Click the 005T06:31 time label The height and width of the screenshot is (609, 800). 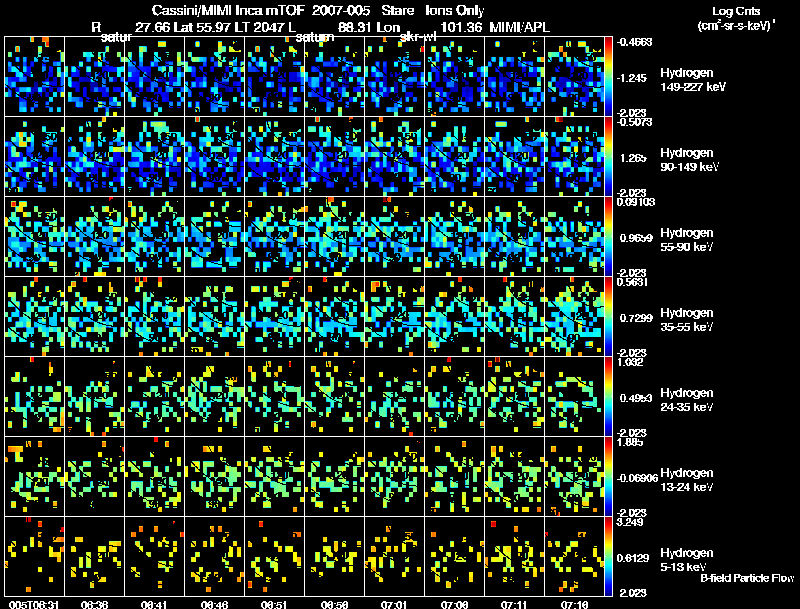point(34,605)
